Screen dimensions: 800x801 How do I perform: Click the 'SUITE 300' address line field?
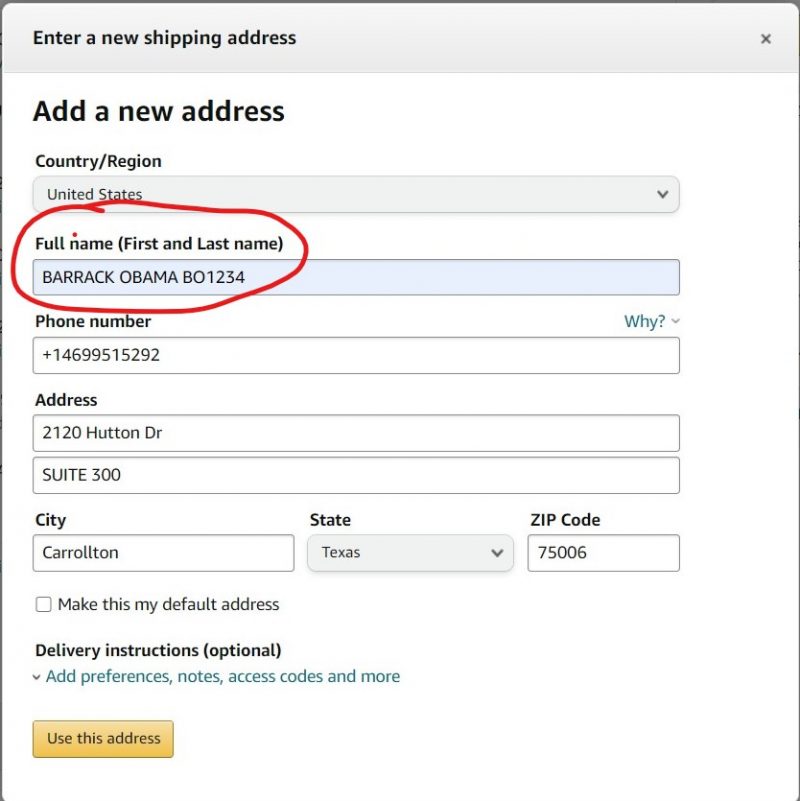tap(356, 475)
